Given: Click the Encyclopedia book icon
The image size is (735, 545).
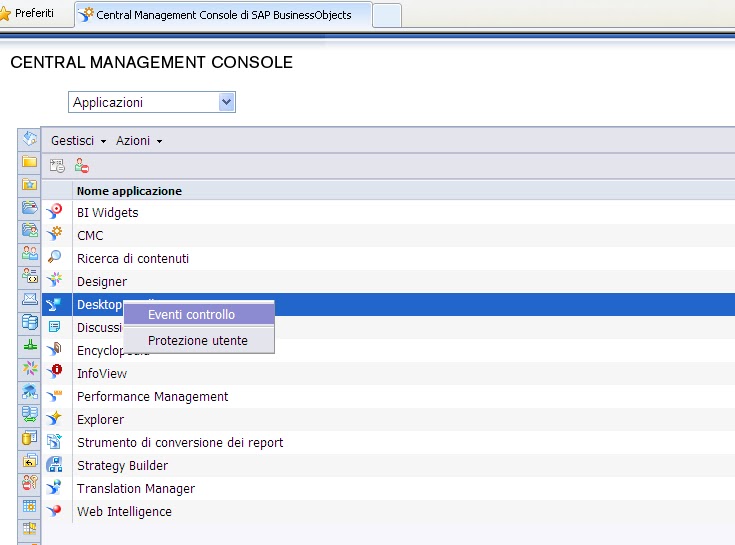Looking at the screenshot, I should [54, 349].
